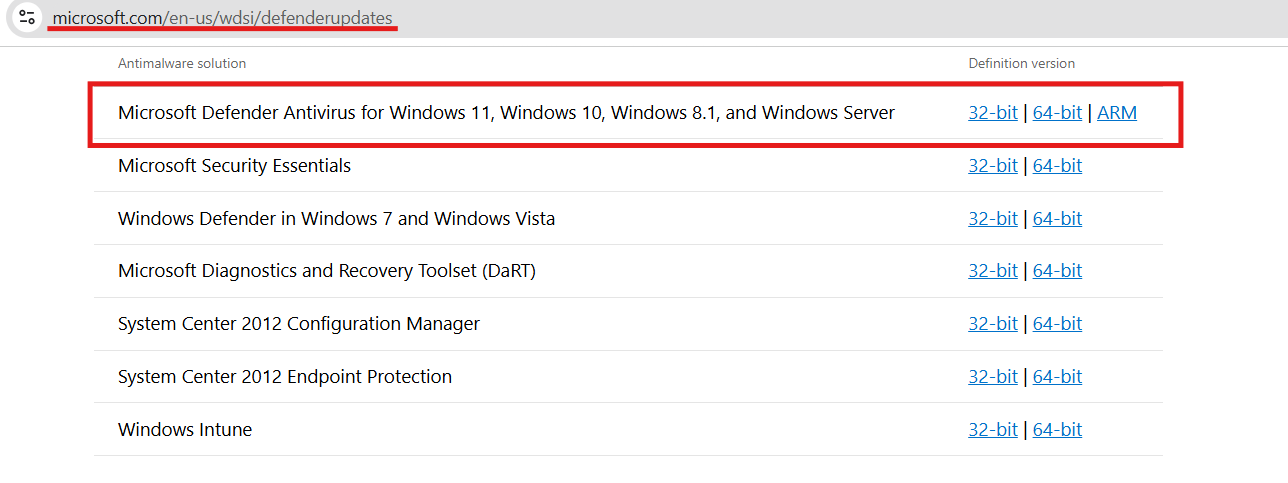
Task: Click 64-bit link for Diagnostics and Recovery Toolset
Action: point(1057,271)
